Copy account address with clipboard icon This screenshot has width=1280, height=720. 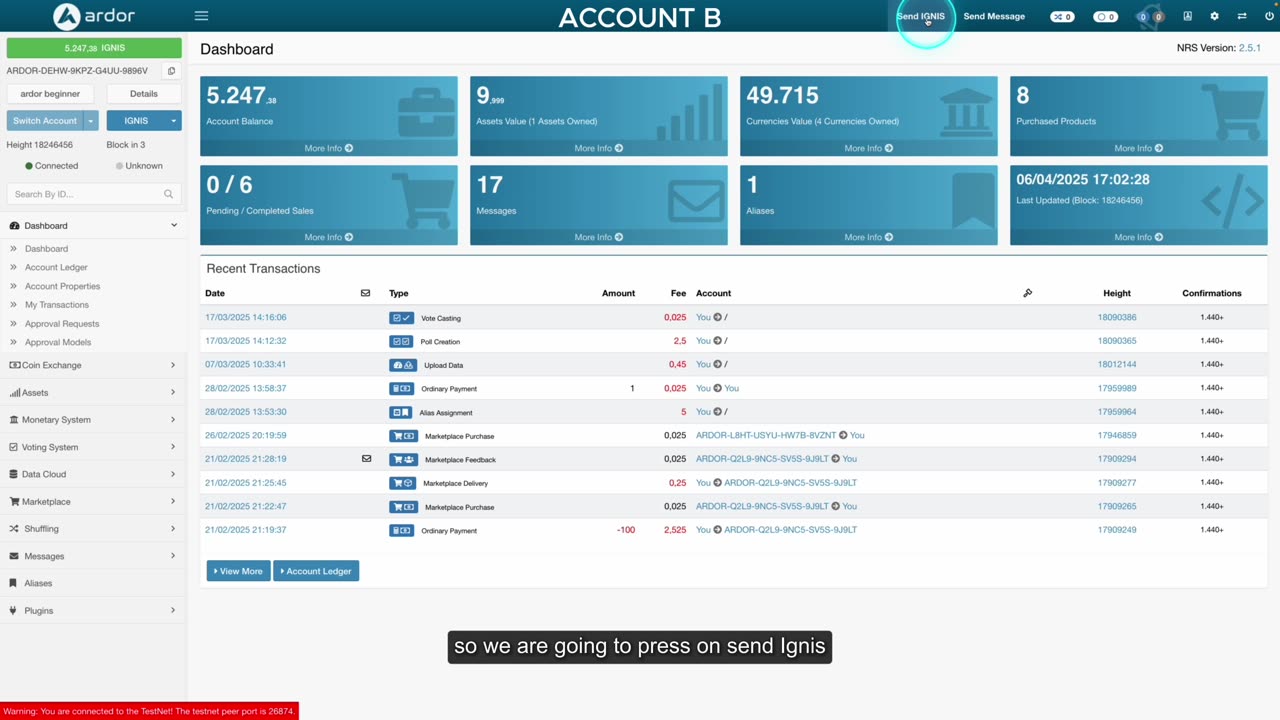click(x=171, y=71)
